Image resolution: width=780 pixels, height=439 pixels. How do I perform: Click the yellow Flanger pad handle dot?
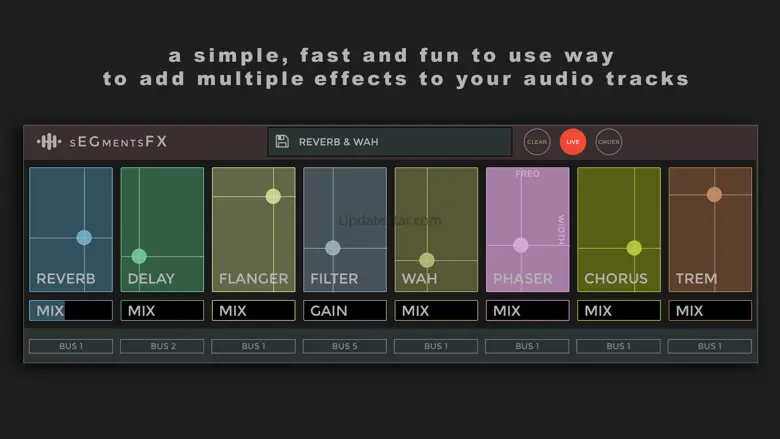tap(273, 196)
